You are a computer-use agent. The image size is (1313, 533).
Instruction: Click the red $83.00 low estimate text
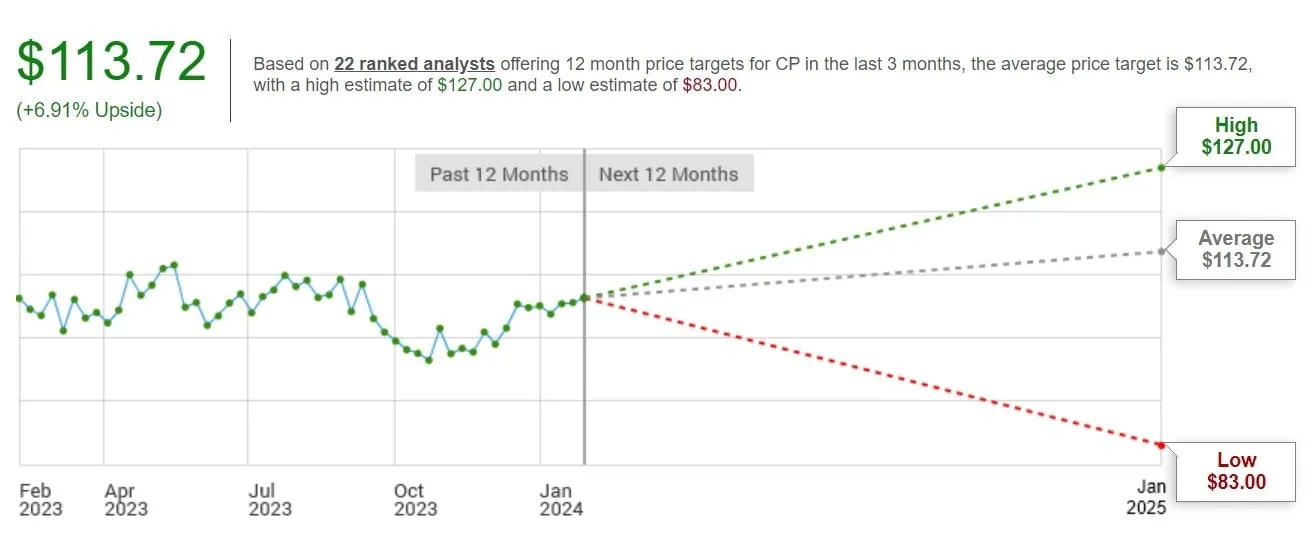[710, 85]
